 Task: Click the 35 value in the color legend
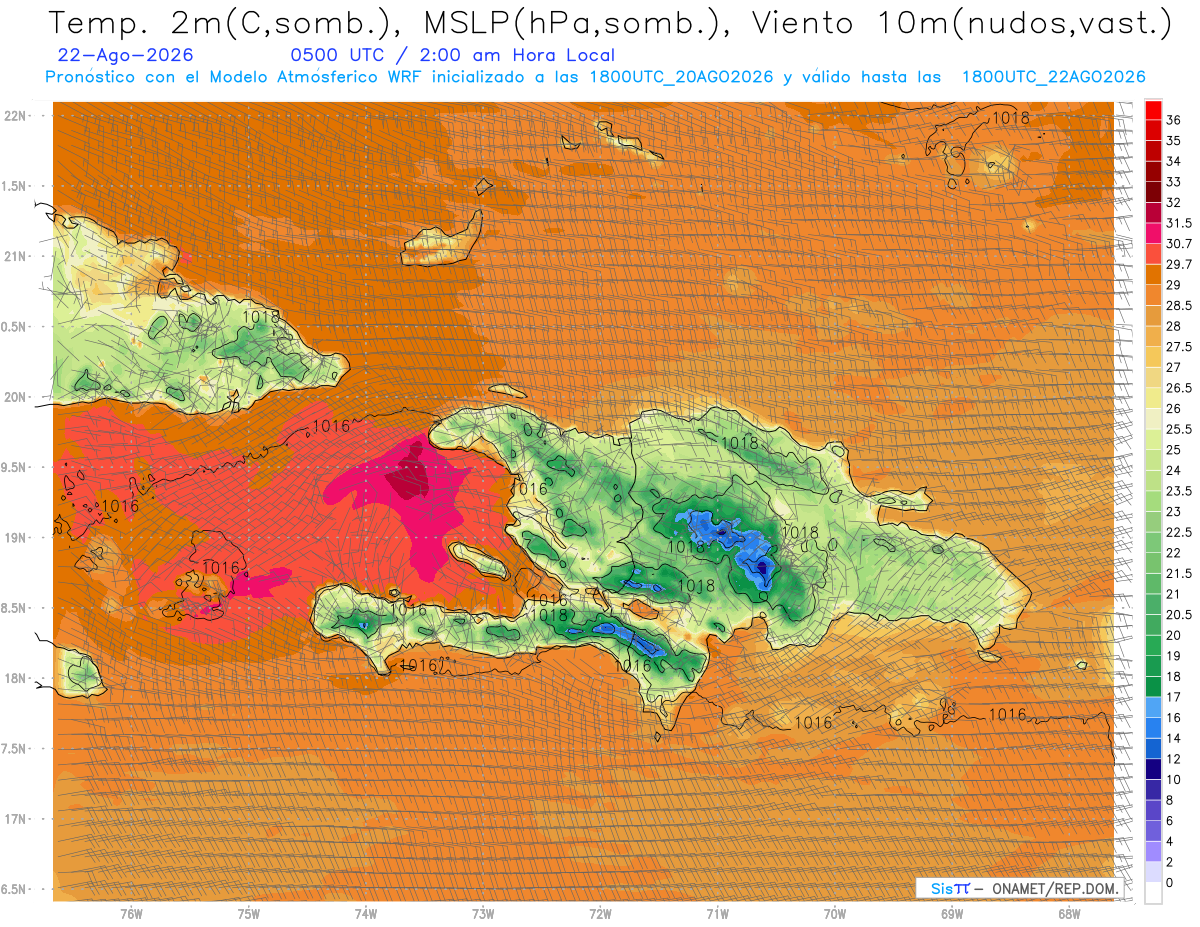pos(1174,141)
